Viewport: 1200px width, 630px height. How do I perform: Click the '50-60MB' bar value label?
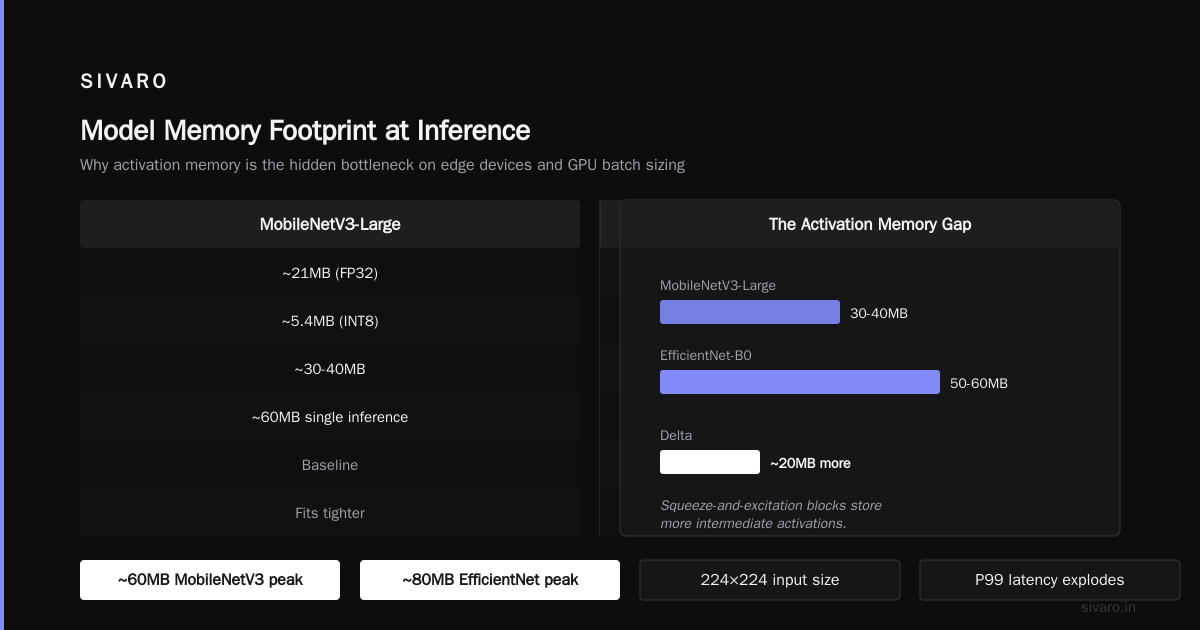(x=979, y=383)
